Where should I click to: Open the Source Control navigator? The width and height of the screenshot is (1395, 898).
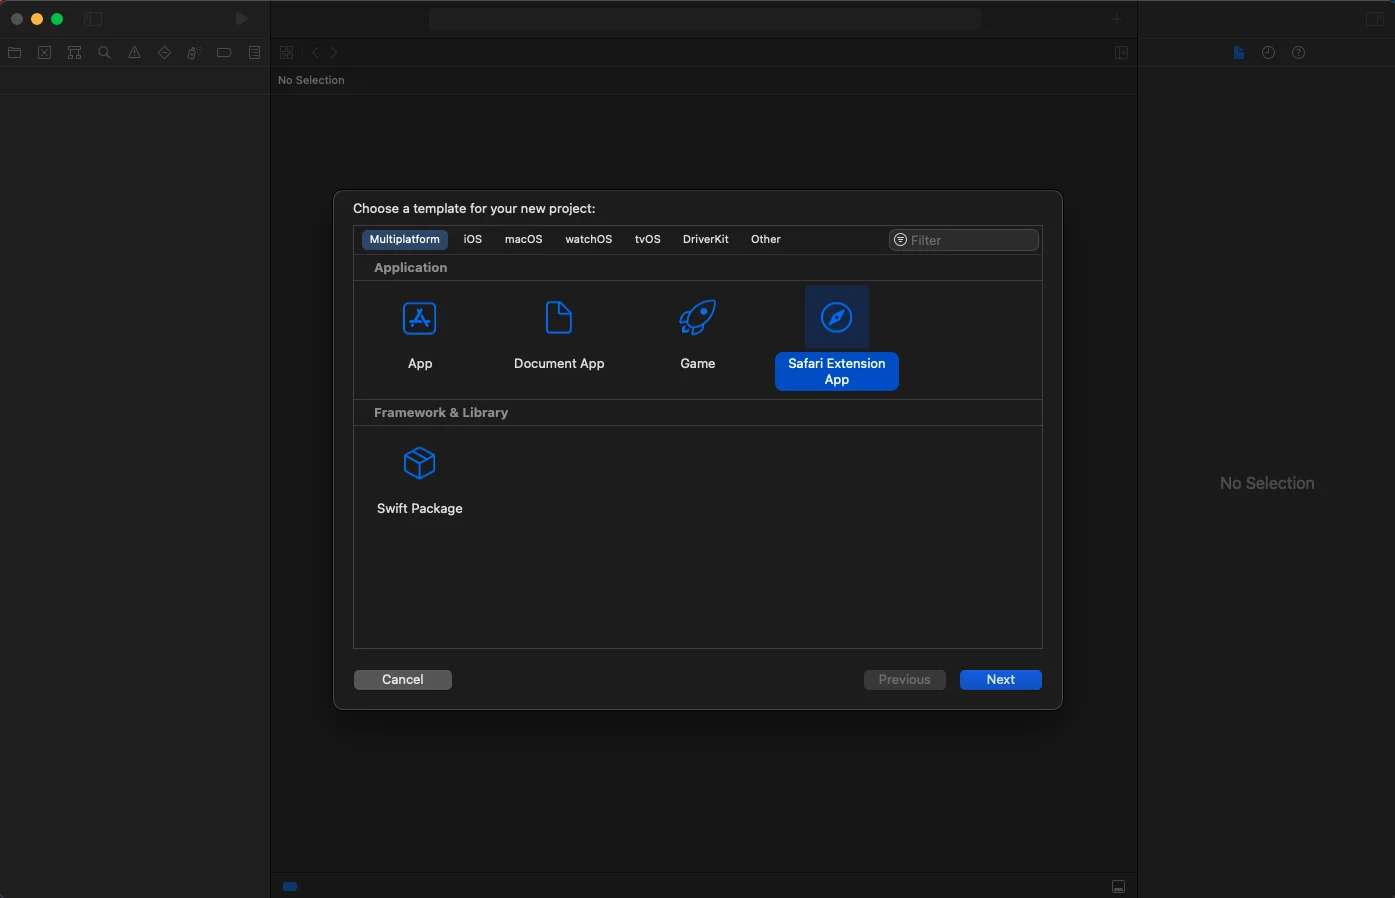tap(45, 53)
